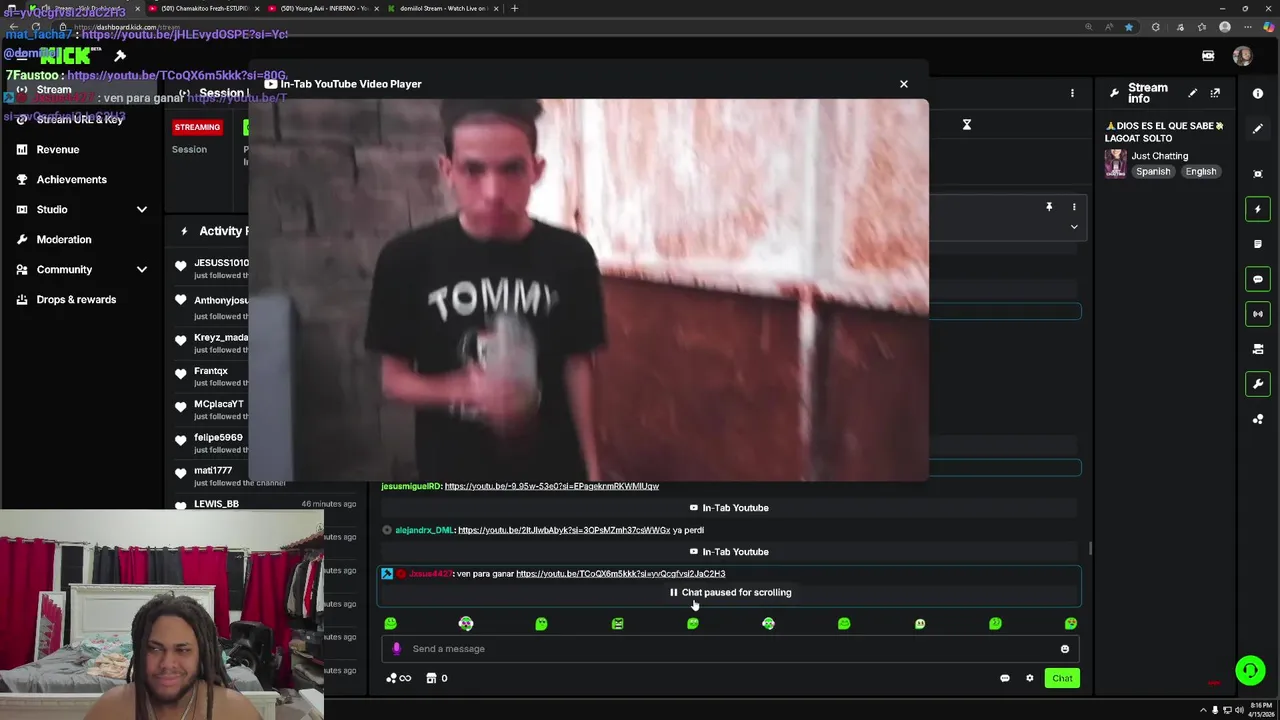Toggle the Chat panel bubble icon
Viewport: 1280px width, 720px height.
coord(1258,279)
